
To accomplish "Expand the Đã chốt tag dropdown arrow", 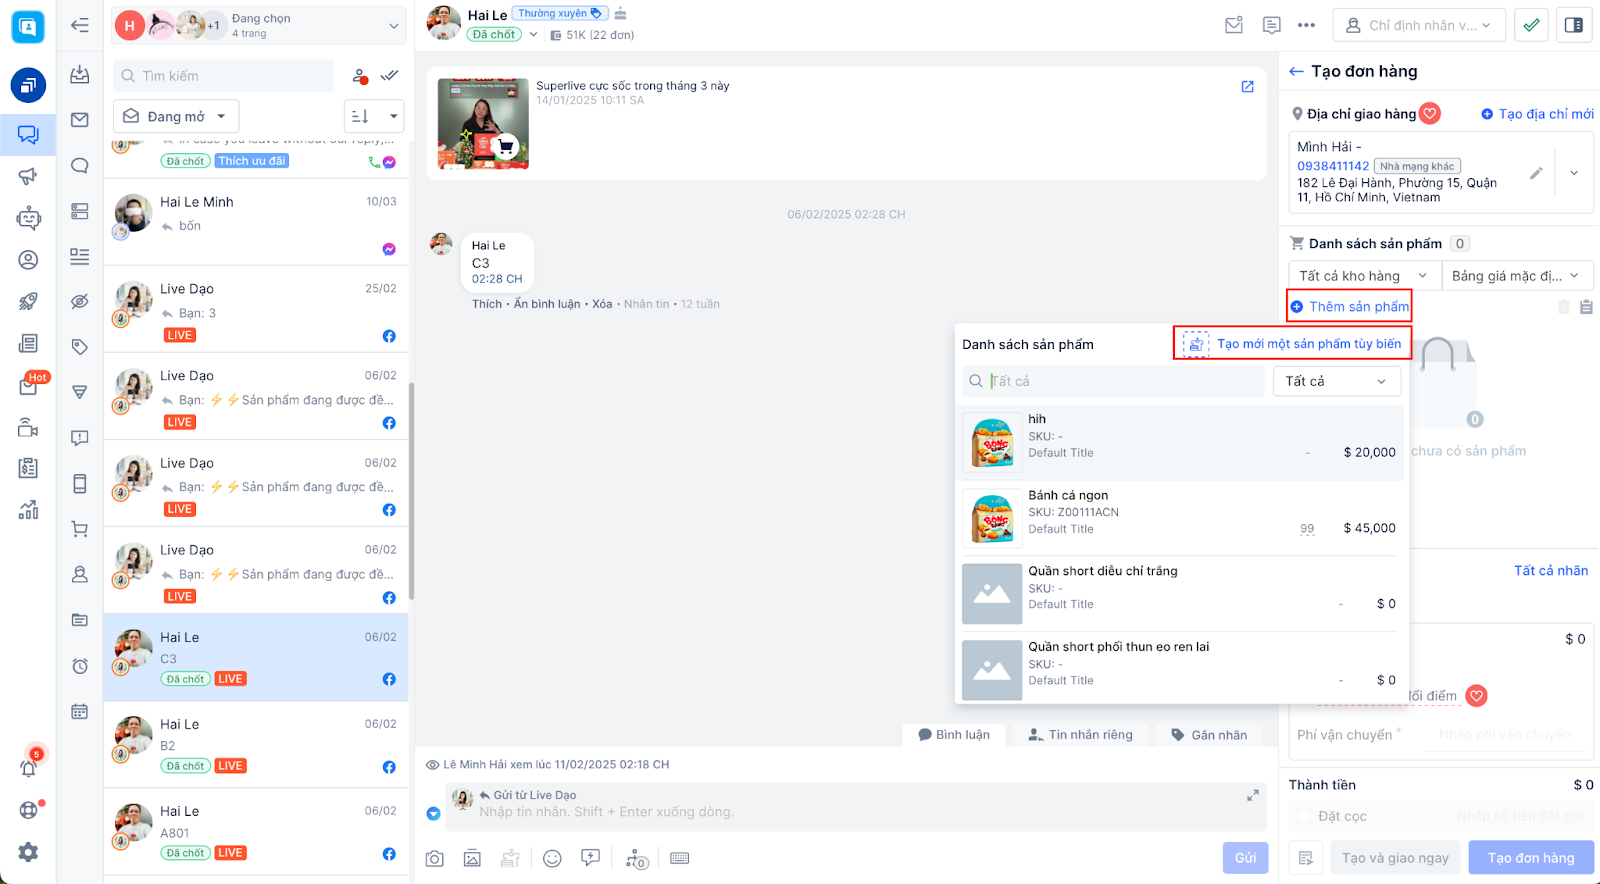I will 533,34.
